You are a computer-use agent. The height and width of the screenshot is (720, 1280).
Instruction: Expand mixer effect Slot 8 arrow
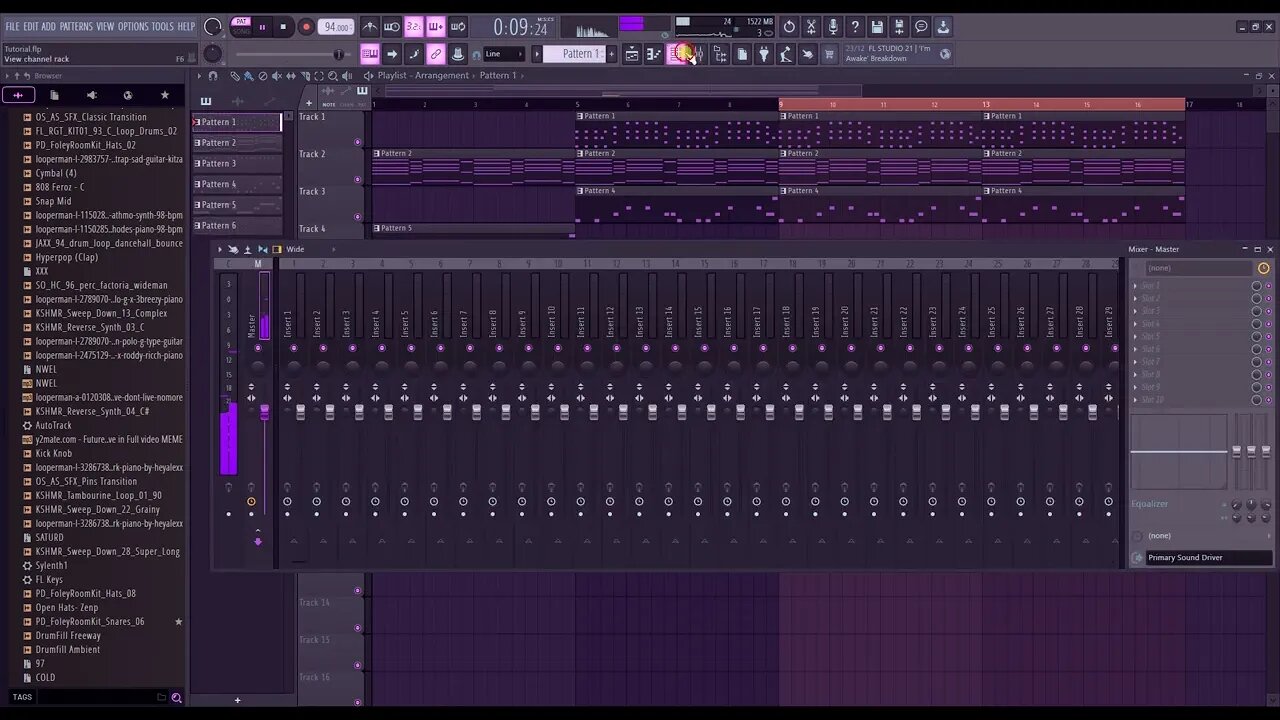pos(1135,374)
